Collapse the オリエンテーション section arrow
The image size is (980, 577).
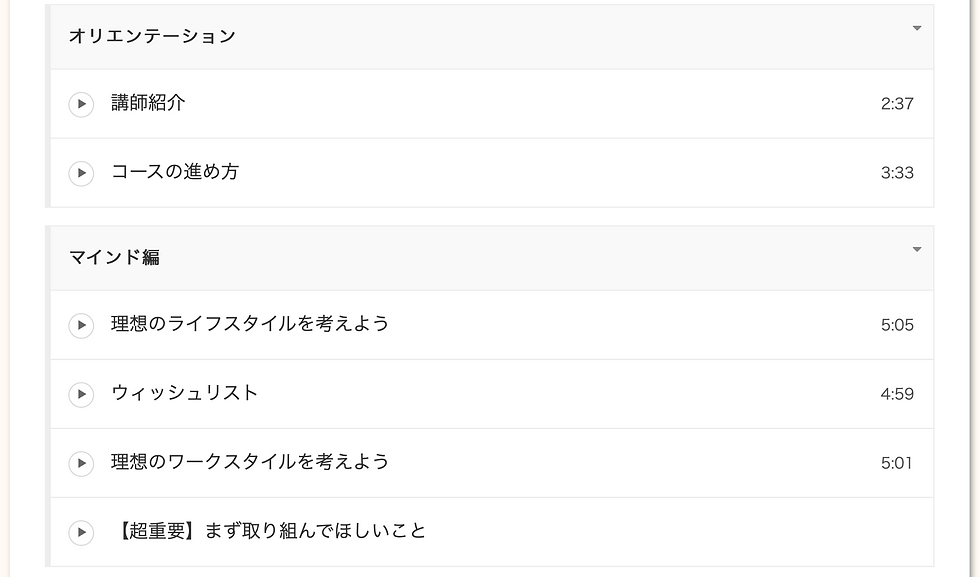(x=917, y=29)
